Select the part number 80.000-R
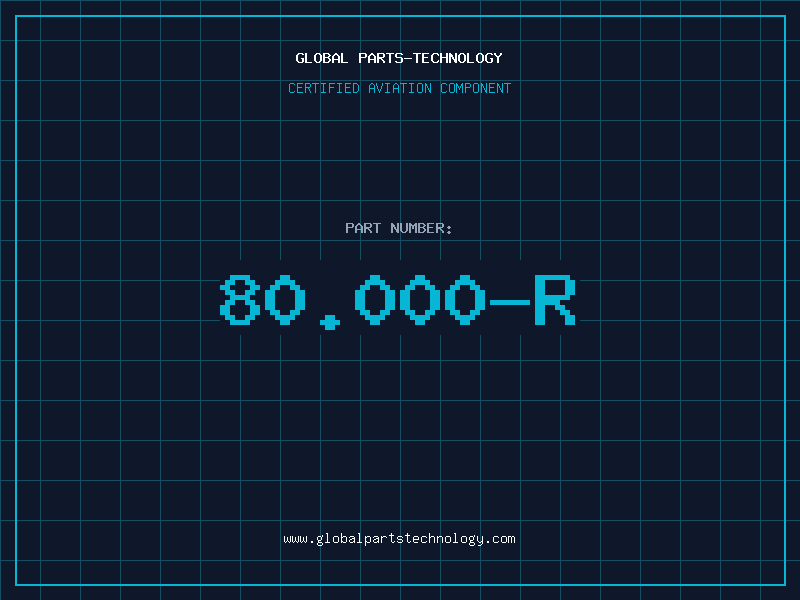Viewport: 800px width, 600px height. (x=398, y=301)
